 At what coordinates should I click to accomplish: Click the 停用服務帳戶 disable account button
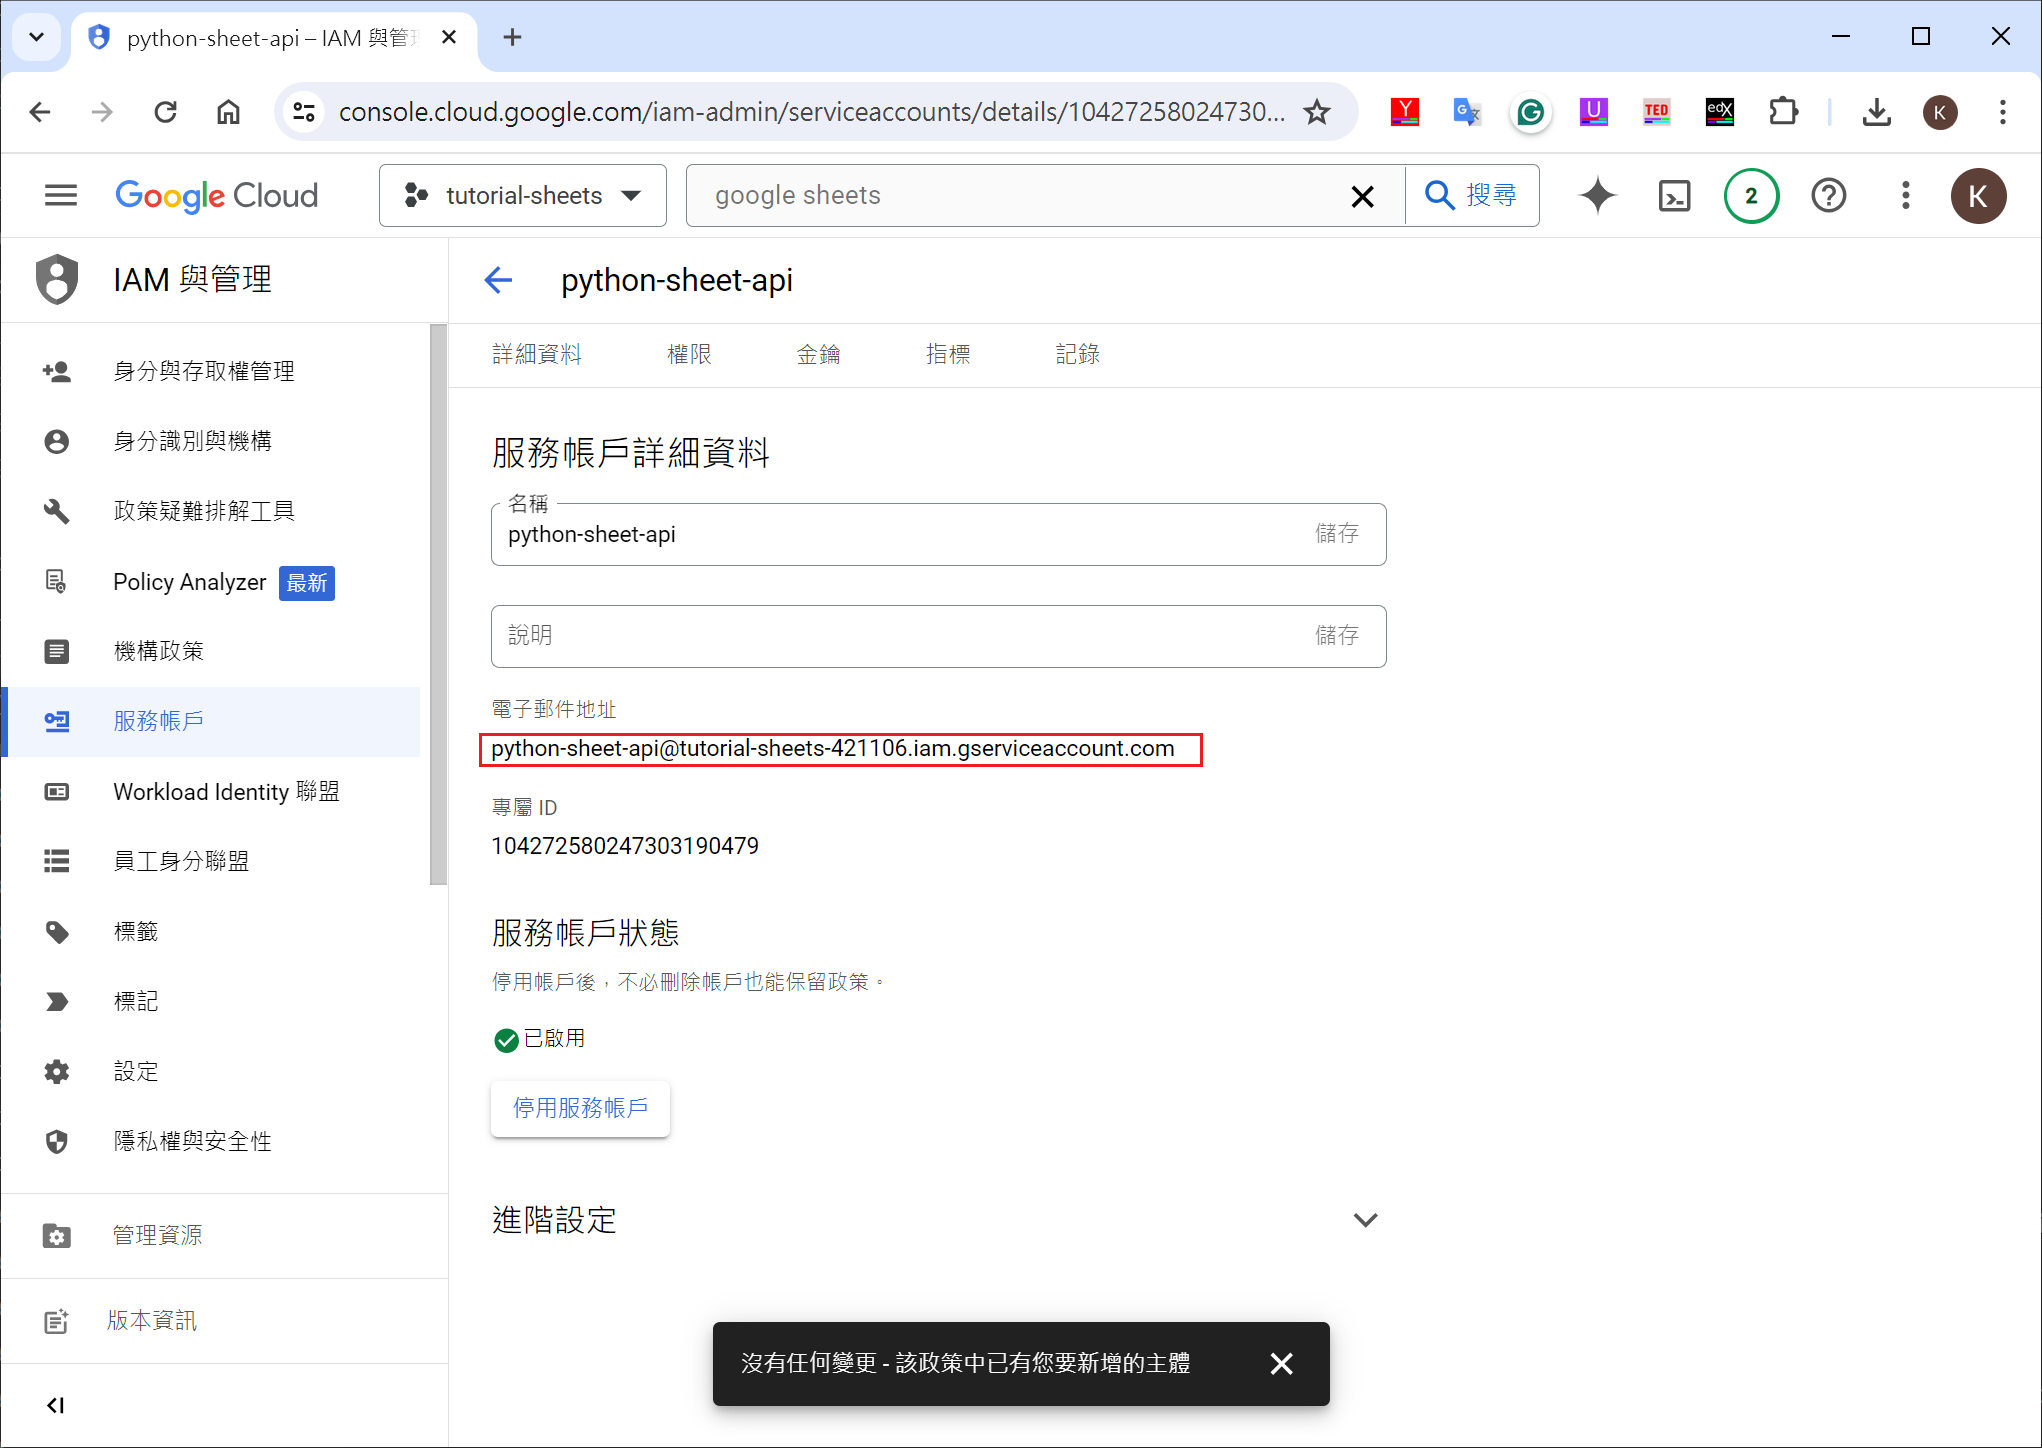(580, 1108)
